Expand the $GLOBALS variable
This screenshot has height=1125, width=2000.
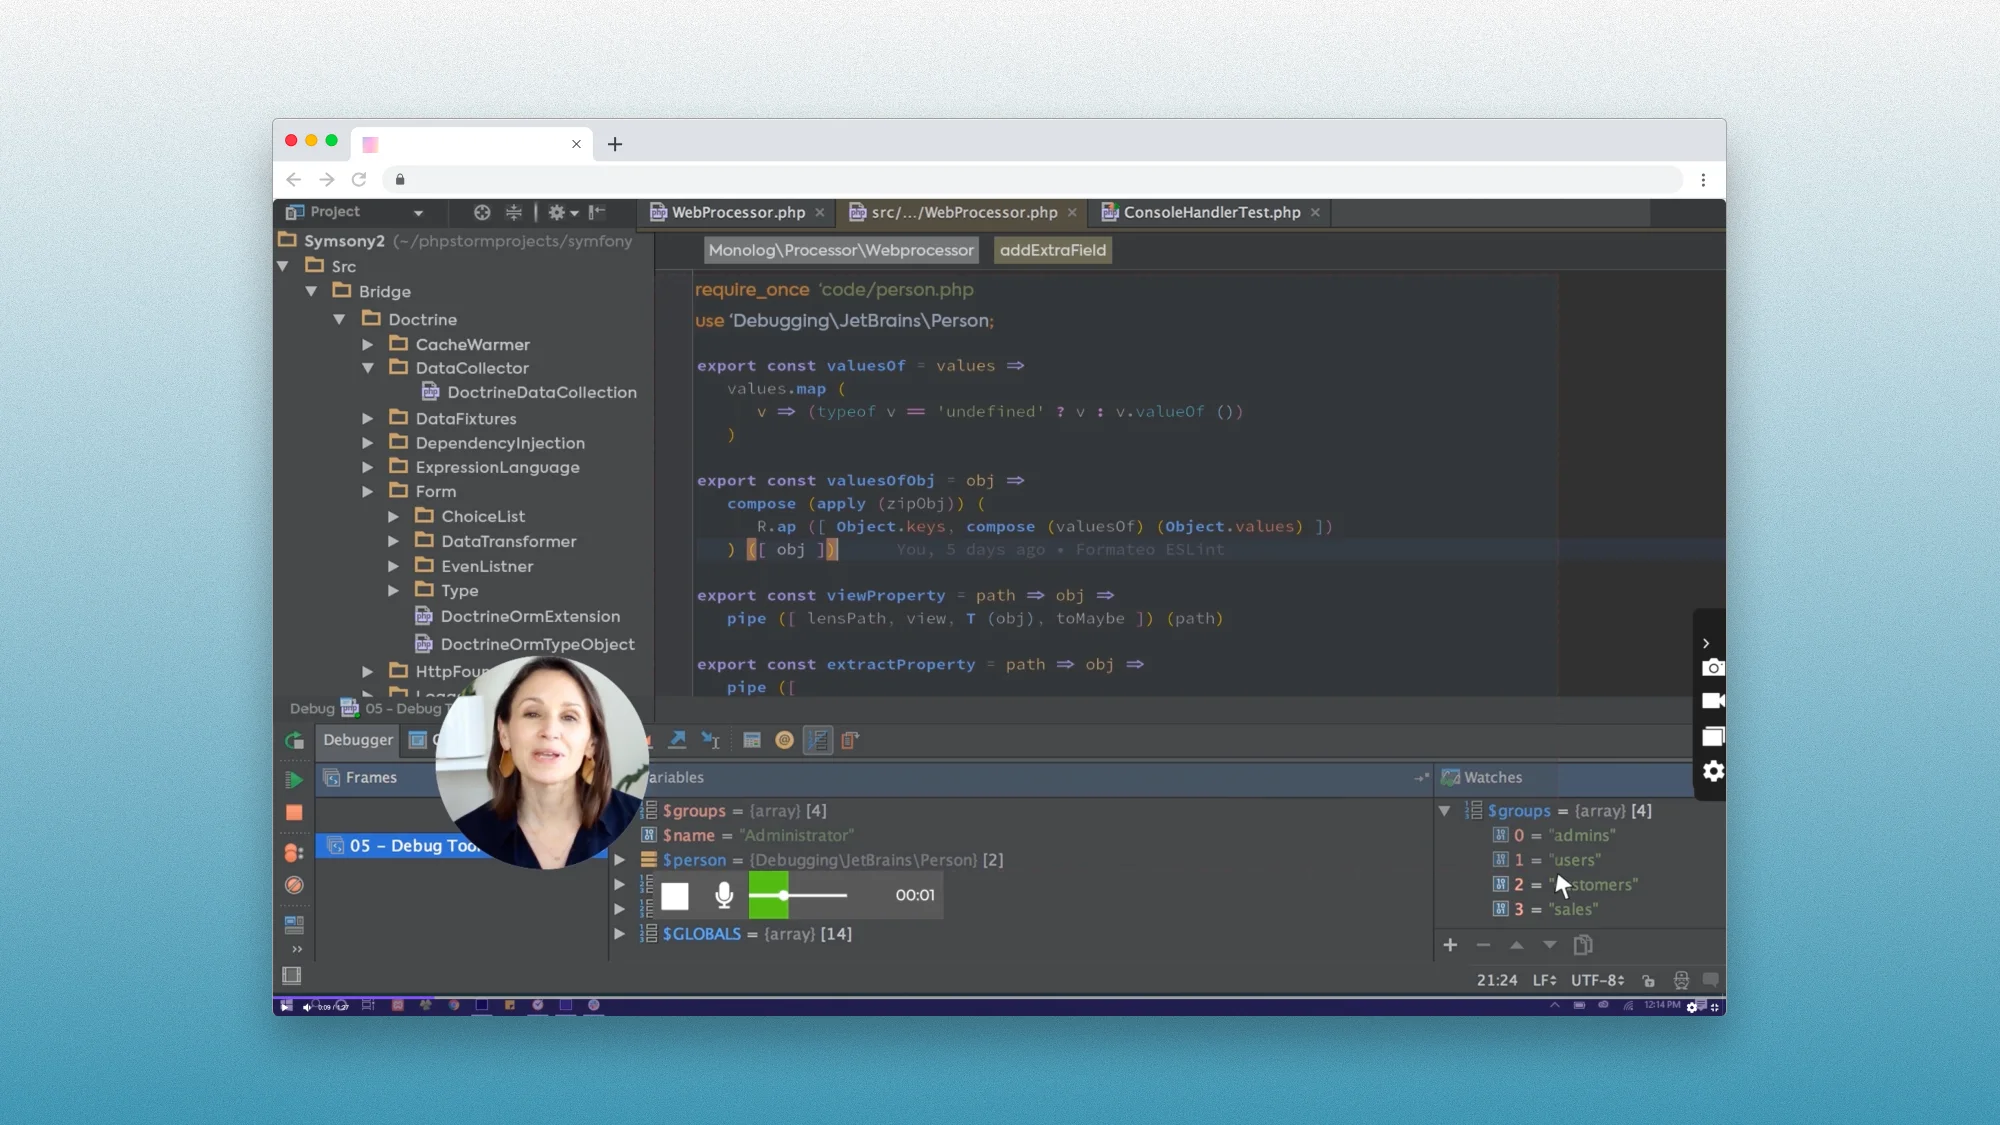(x=619, y=934)
